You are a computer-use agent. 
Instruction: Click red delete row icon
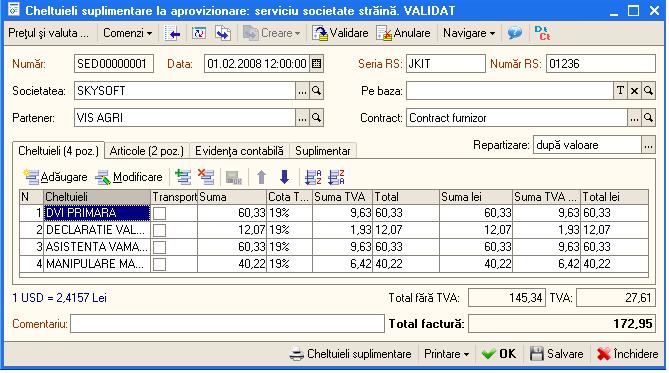tap(206, 177)
